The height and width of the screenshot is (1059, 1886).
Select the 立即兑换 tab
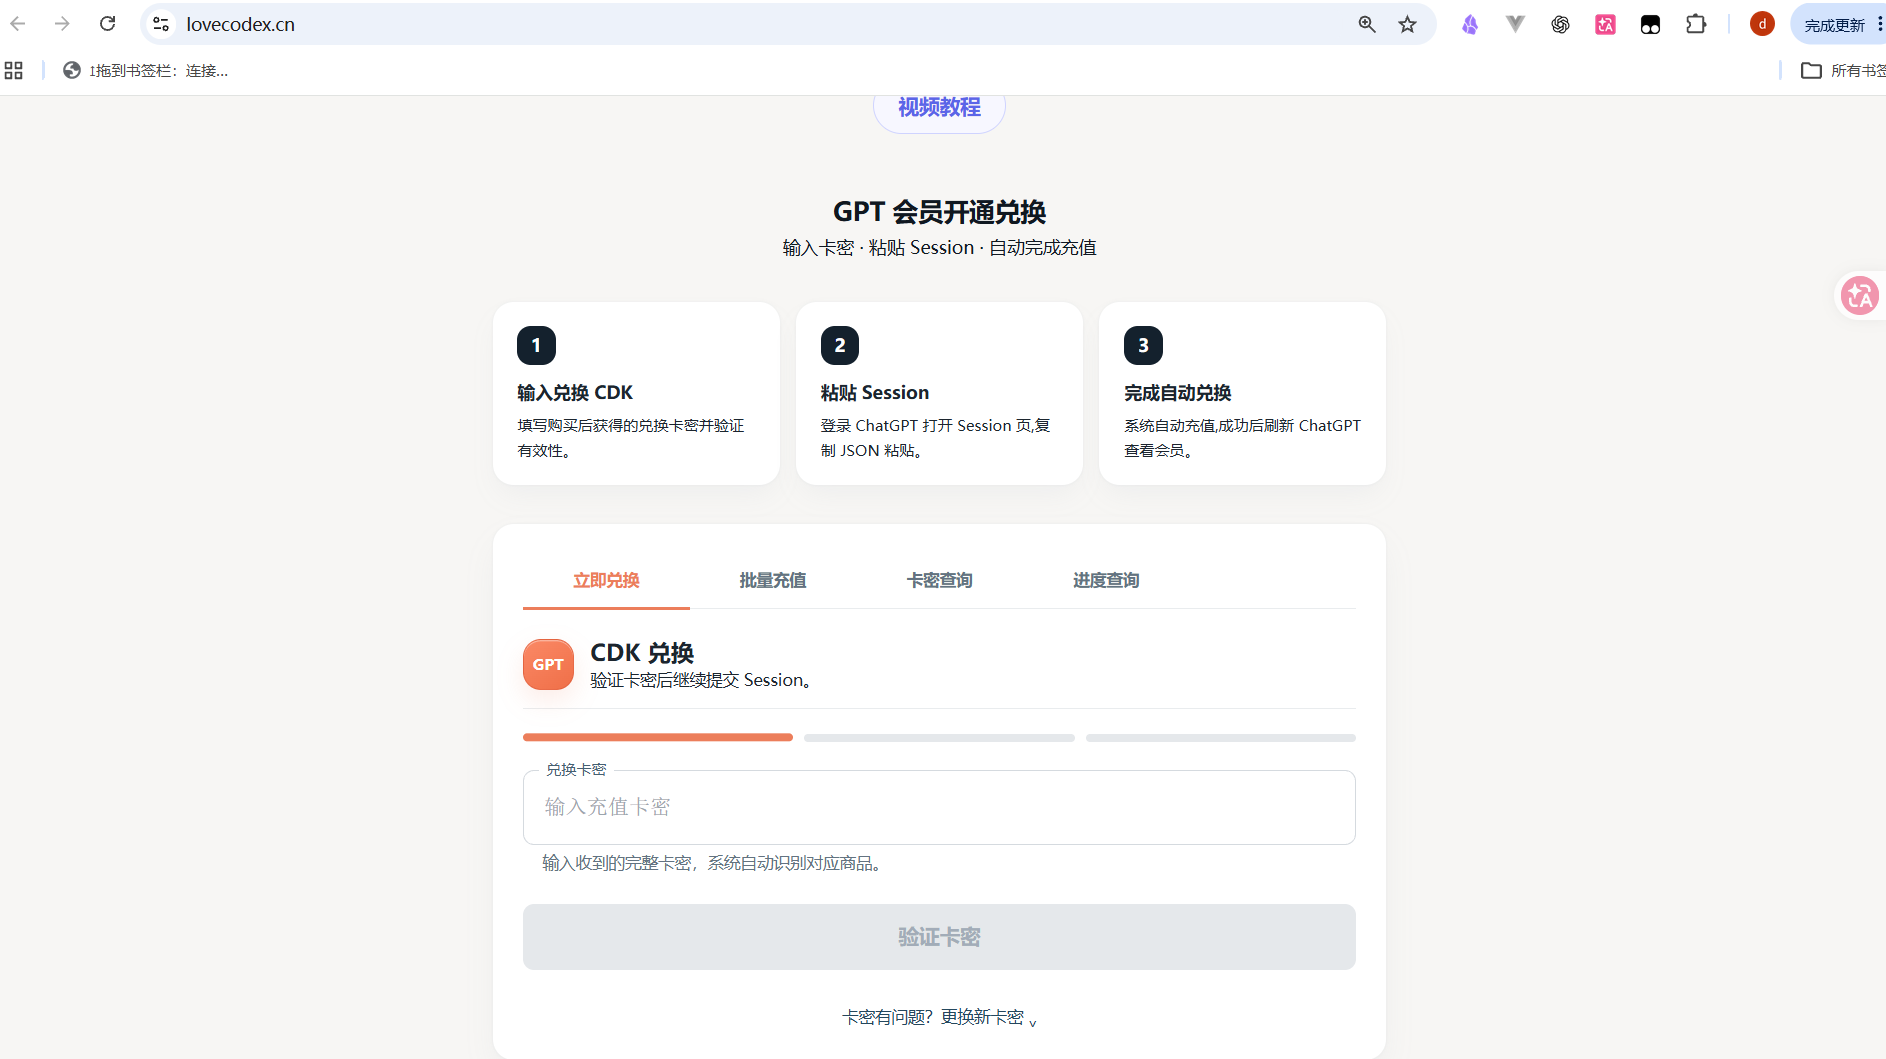tap(606, 580)
